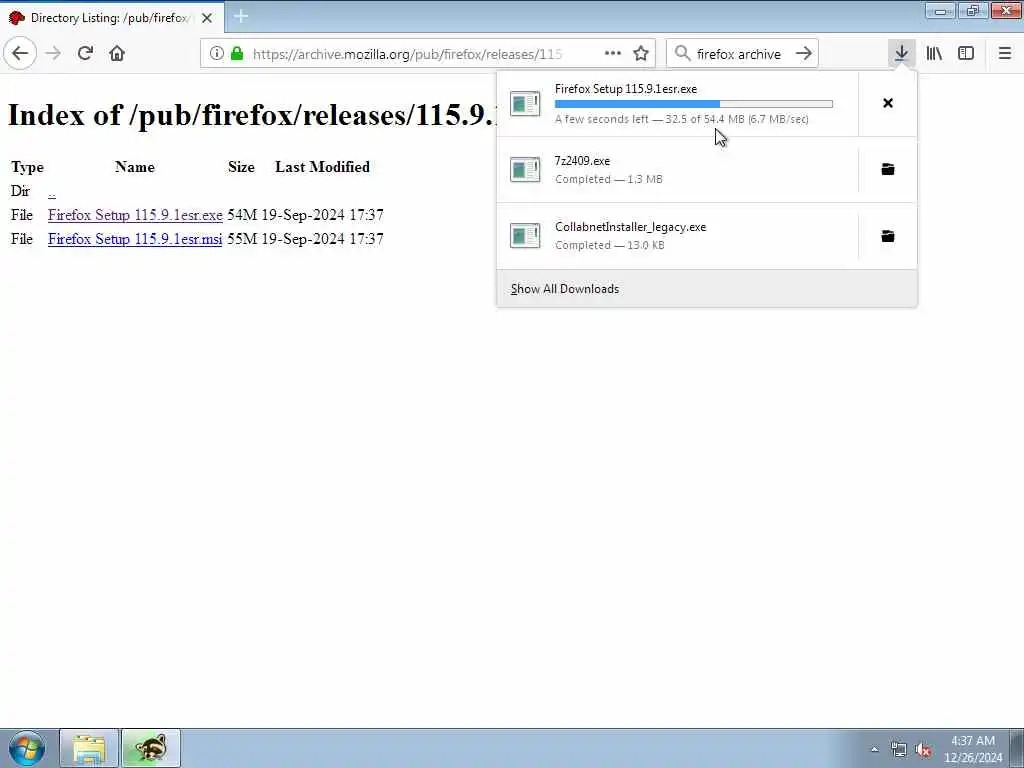Toggle the downloads panel arrow button

click(901, 54)
